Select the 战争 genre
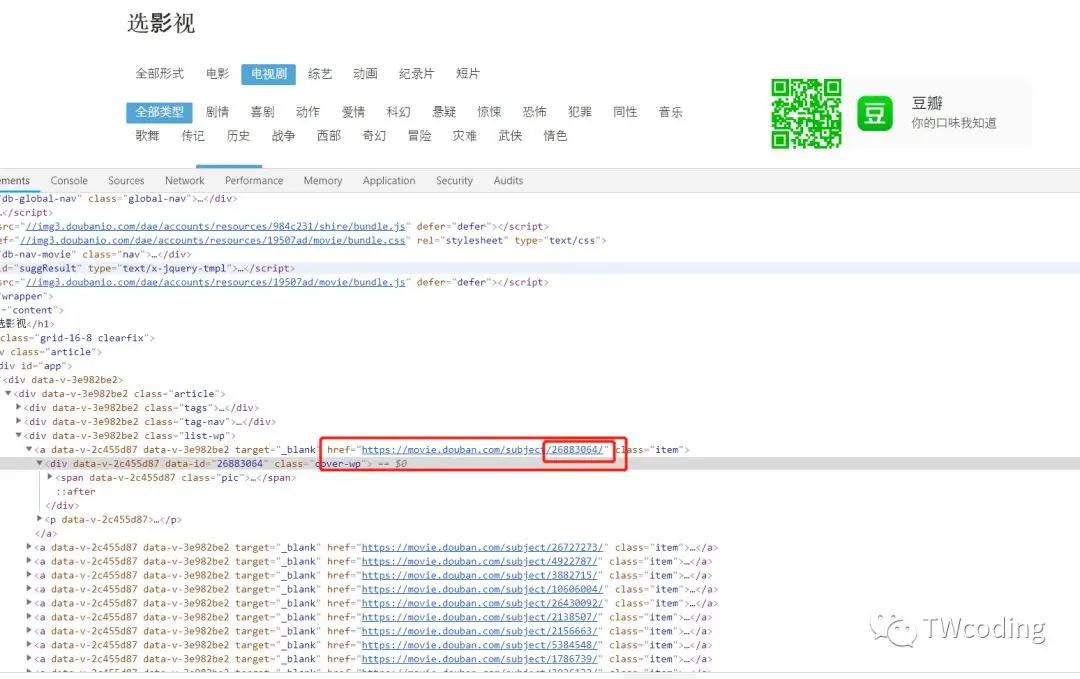Screen dimensions: 1080x679 [x=284, y=136]
